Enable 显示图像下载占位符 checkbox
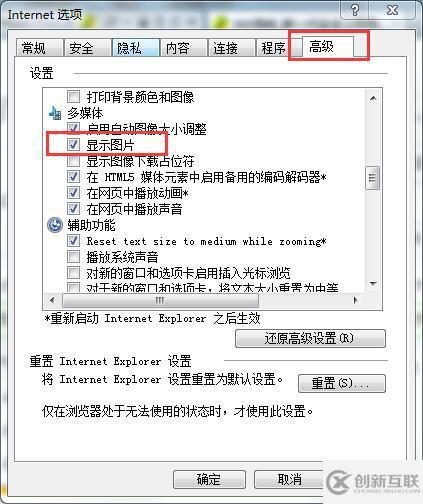Image resolution: width=423 pixels, height=504 pixels. pos(73,161)
